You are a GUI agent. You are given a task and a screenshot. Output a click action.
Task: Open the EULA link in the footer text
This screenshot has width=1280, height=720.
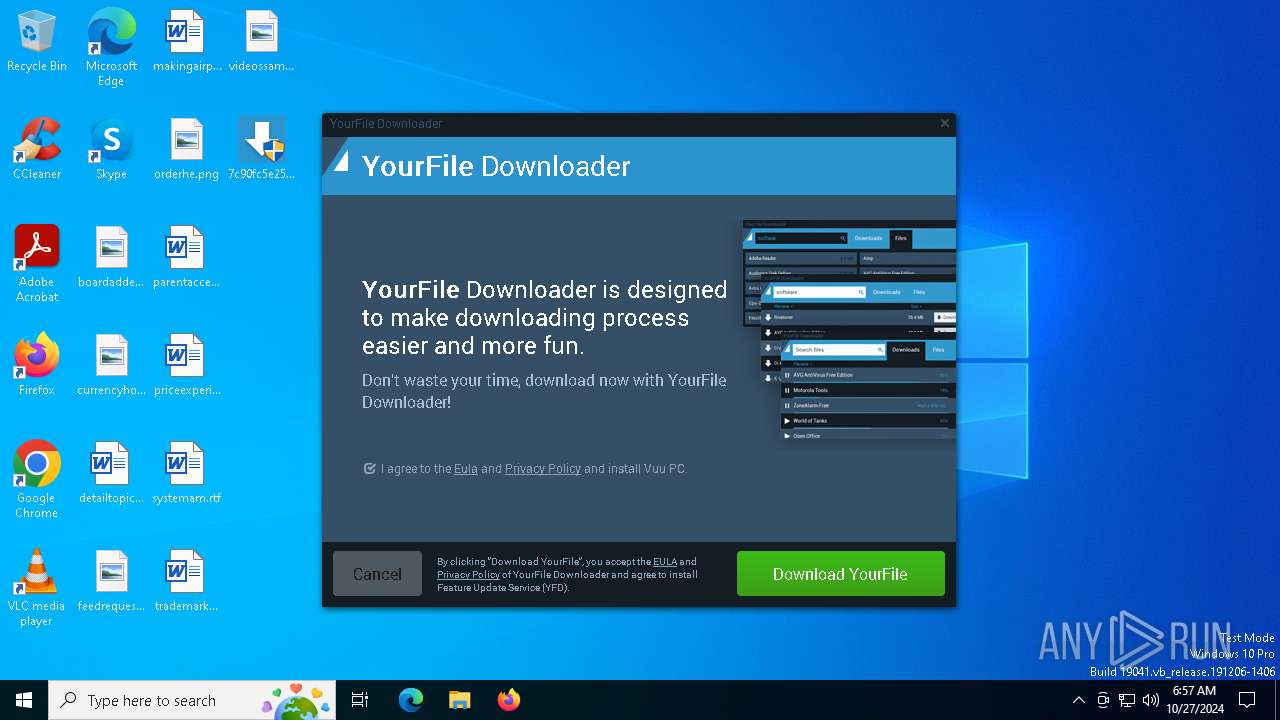tap(665, 562)
